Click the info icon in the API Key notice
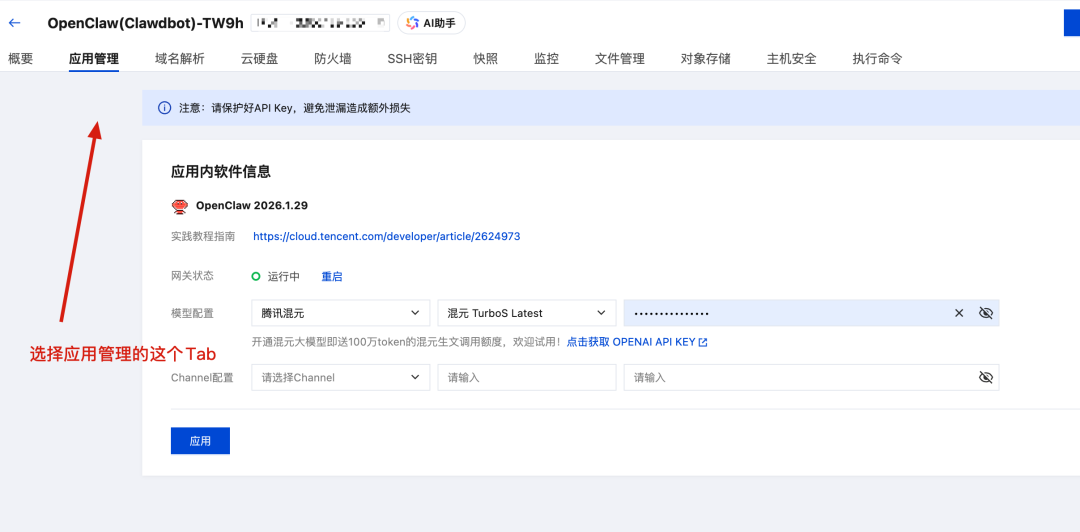The image size is (1080, 532). pyautogui.click(x=164, y=108)
